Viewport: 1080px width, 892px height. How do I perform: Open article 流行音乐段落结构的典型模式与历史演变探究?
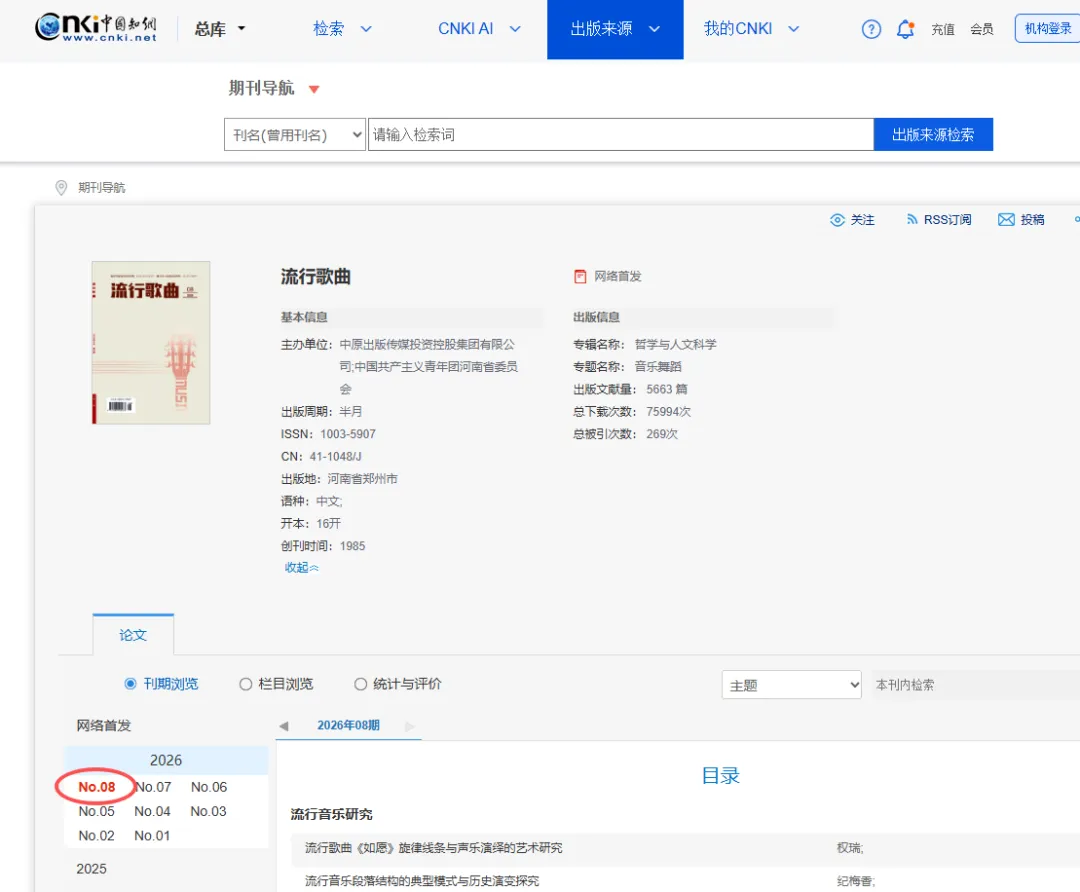point(422,881)
